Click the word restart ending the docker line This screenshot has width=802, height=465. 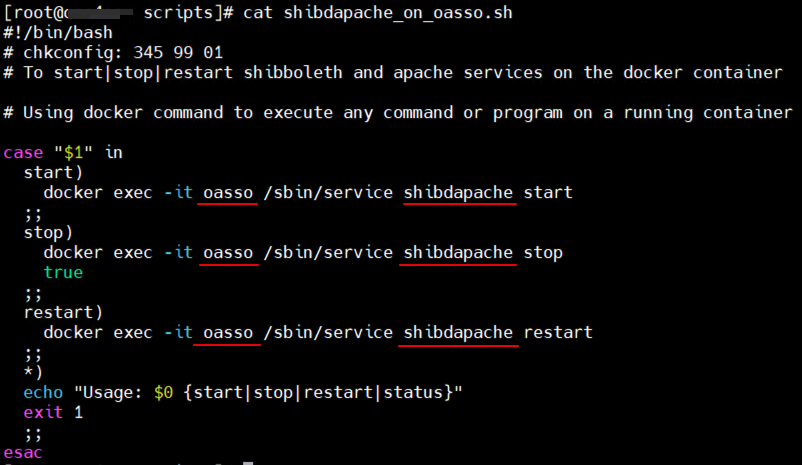coord(557,332)
